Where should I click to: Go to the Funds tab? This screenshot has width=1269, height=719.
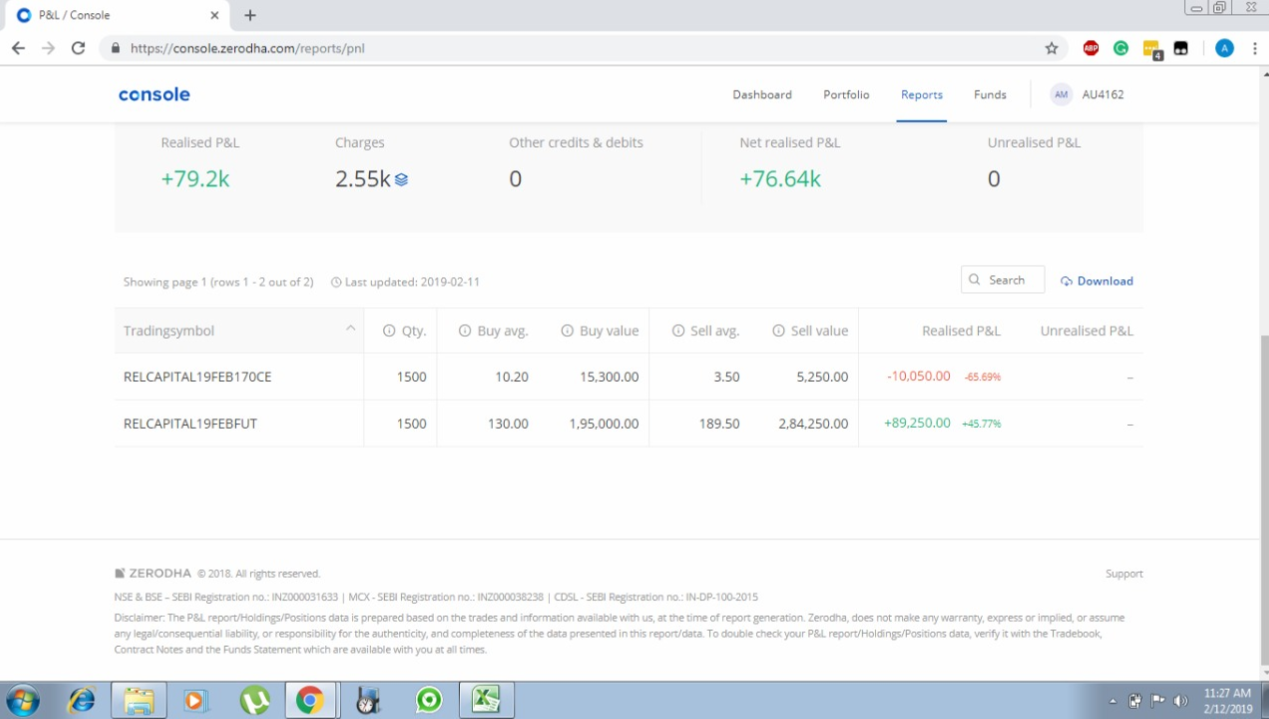pos(990,94)
